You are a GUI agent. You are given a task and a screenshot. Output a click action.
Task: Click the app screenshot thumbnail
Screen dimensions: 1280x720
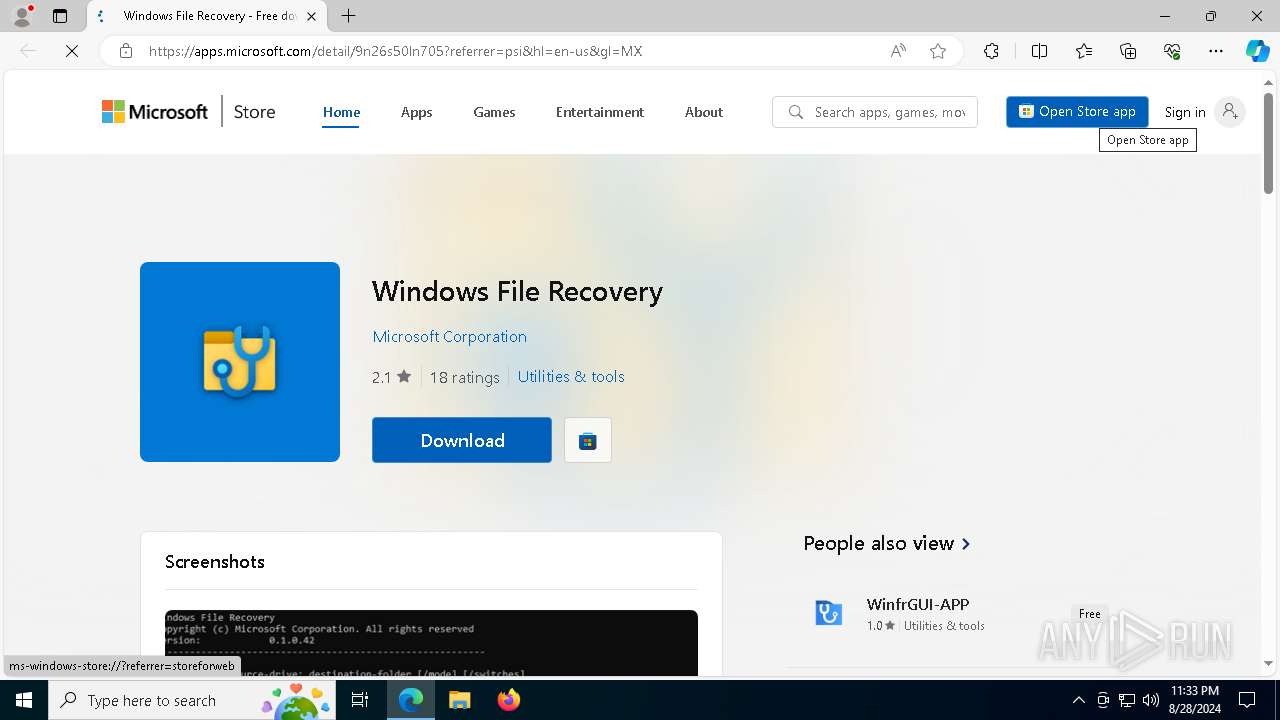pos(431,643)
